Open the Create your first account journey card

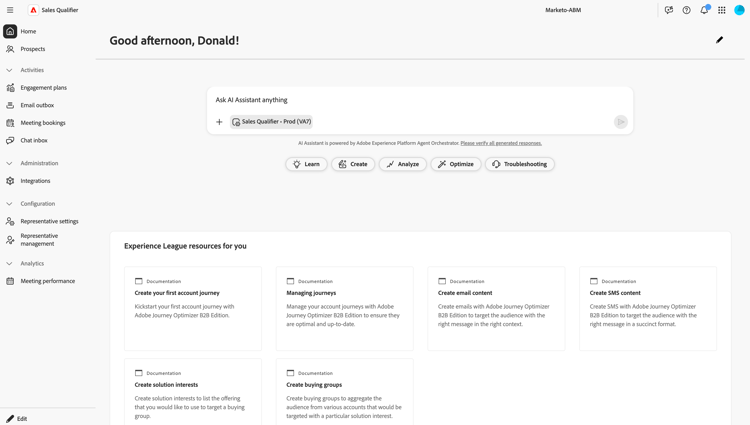point(193,308)
